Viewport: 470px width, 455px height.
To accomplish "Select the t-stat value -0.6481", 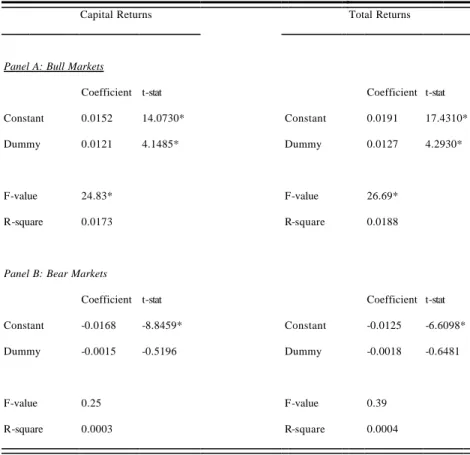I will pyautogui.click(x=443, y=351).
